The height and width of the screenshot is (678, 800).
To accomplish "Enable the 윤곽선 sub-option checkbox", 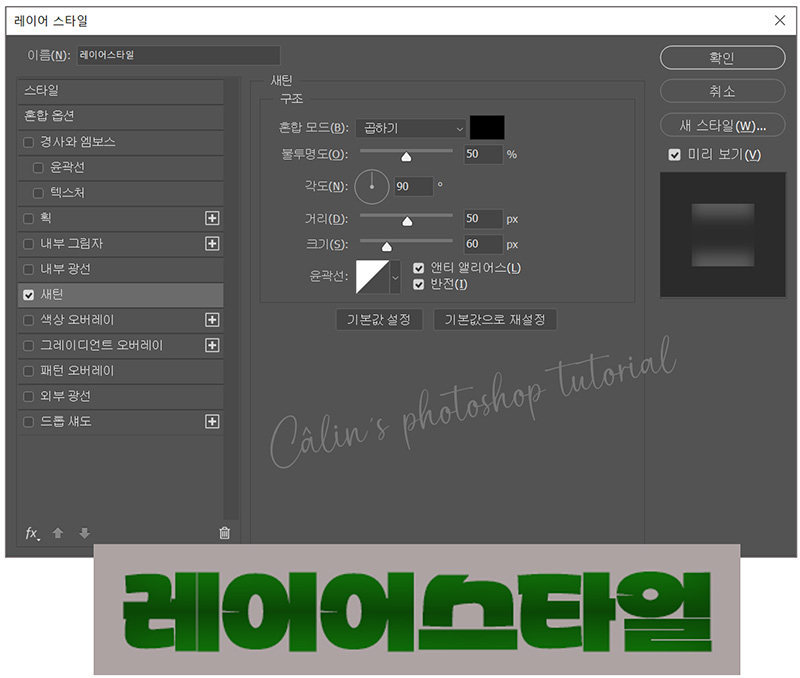I will (x=38, y=168).
